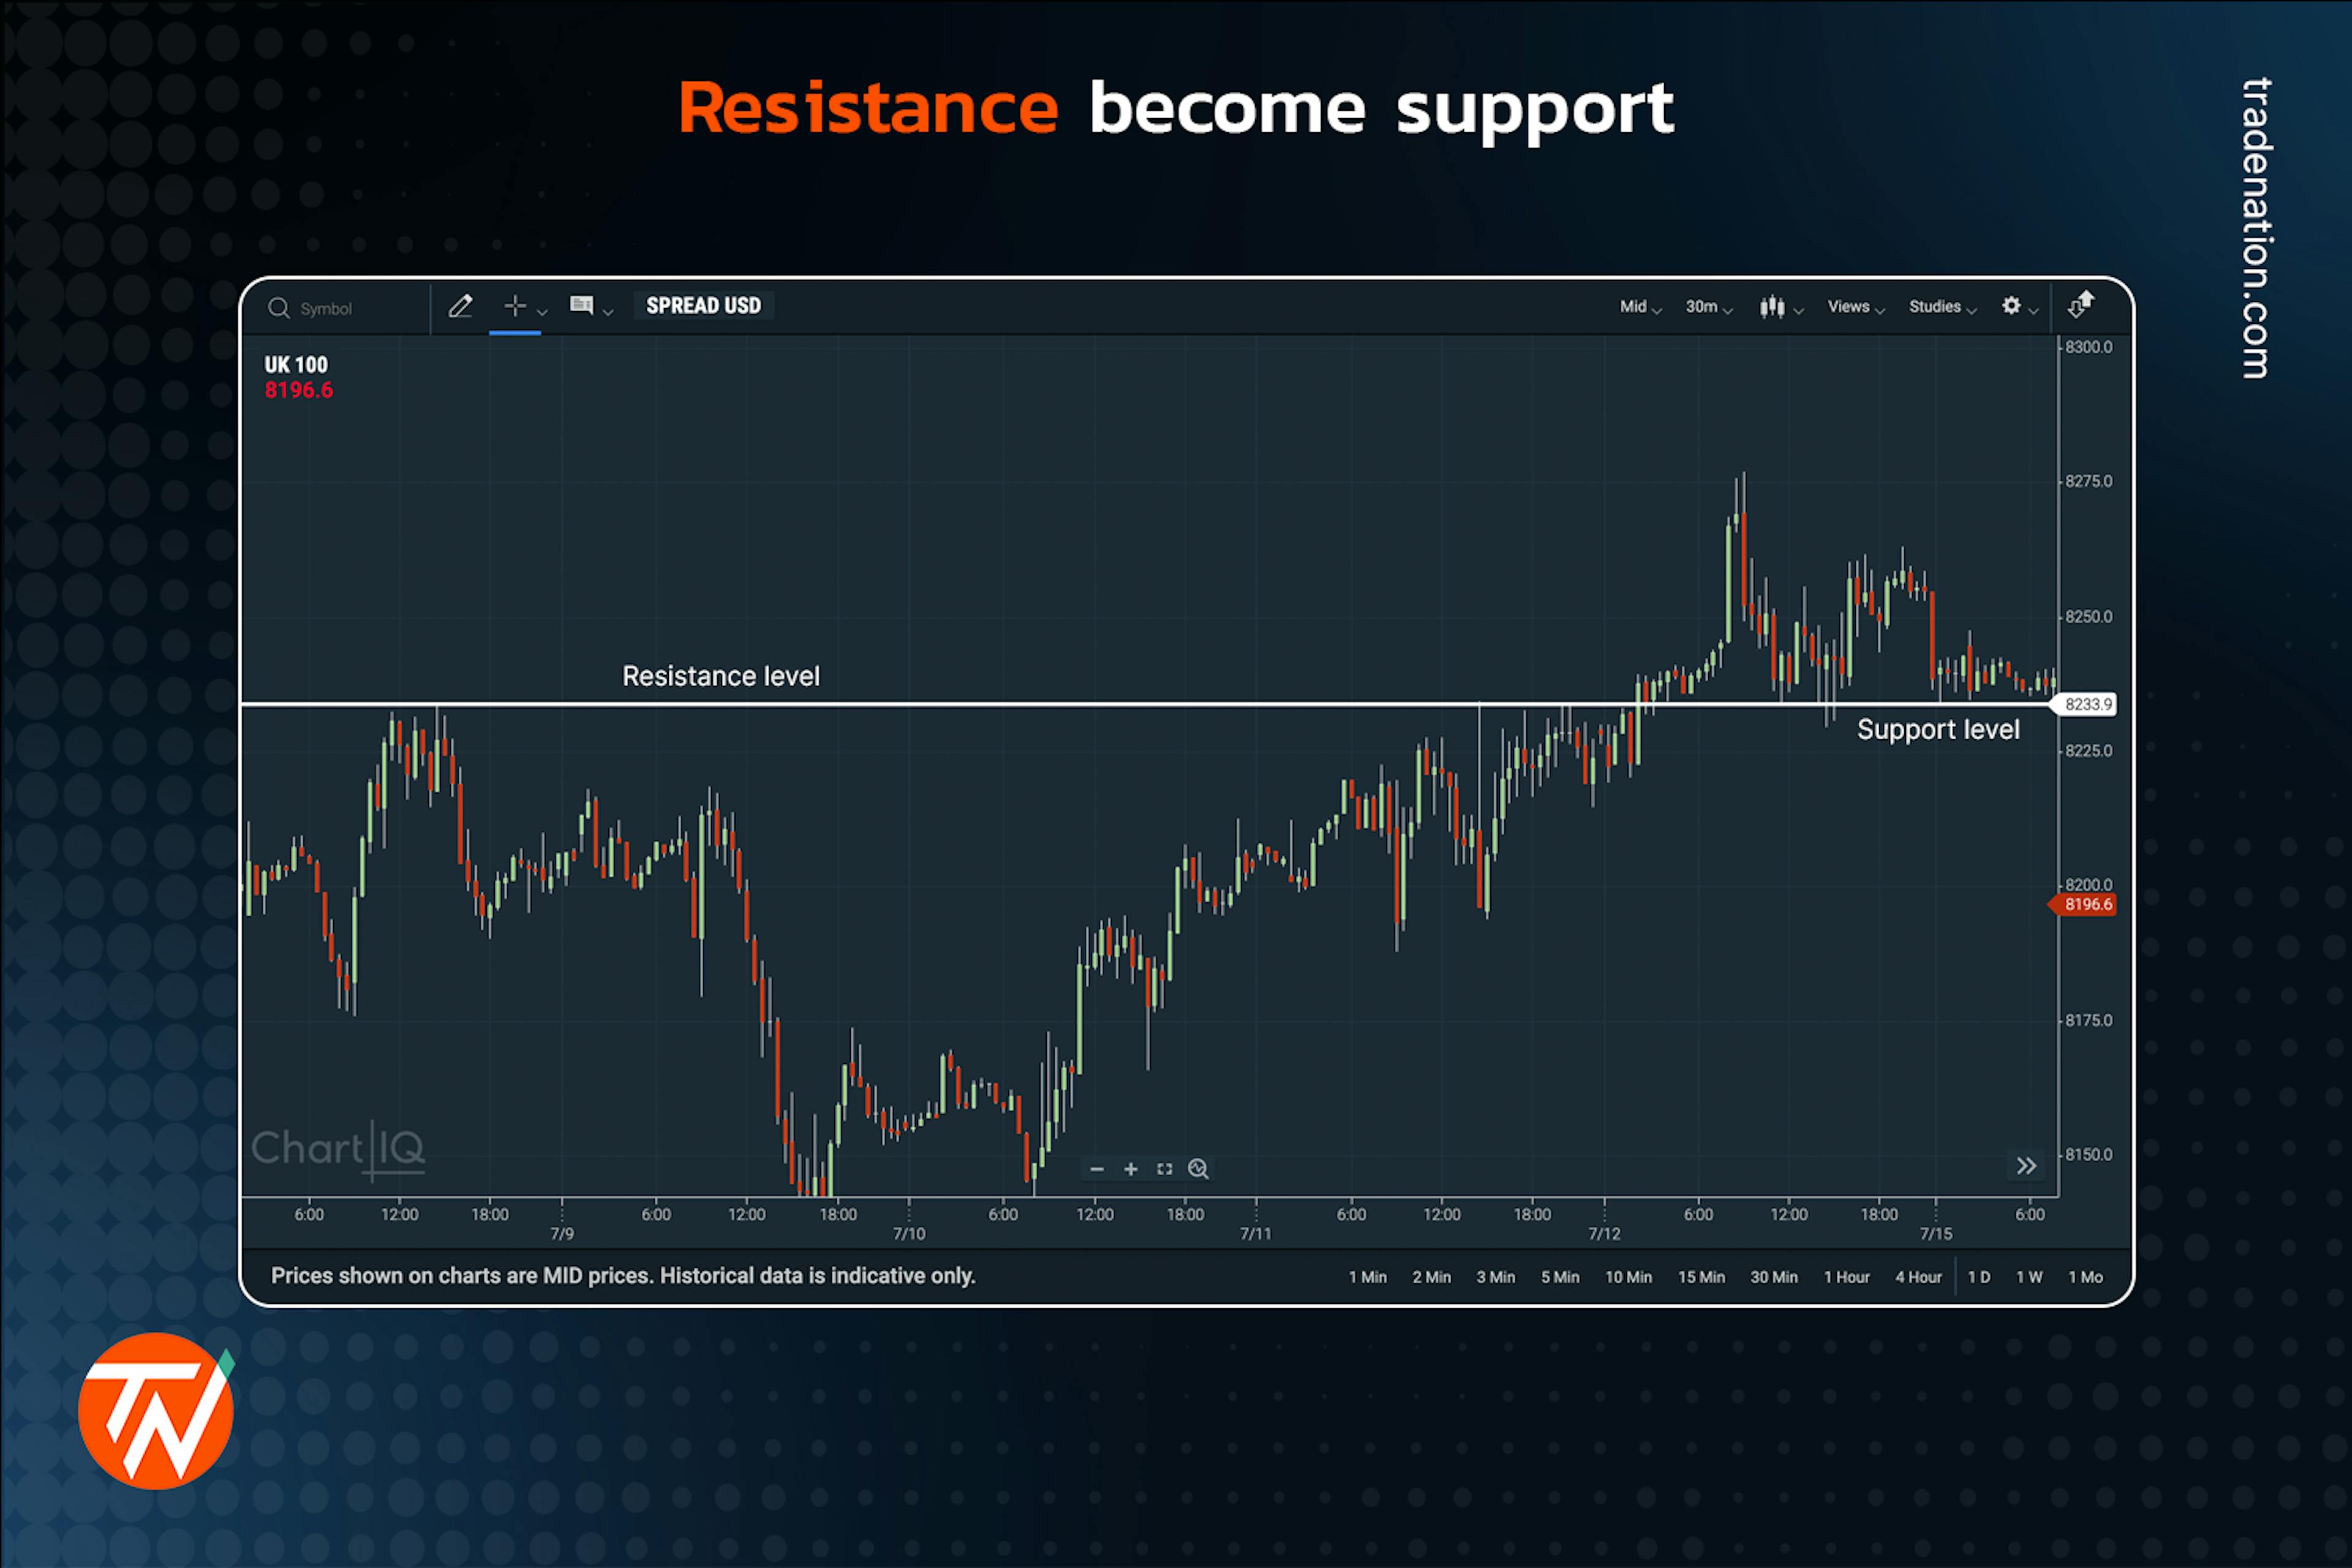Expand the annotation icon dropdown arrow
The width and height of the screenshot is (2352, 1568).
click(x=607, y=312)
